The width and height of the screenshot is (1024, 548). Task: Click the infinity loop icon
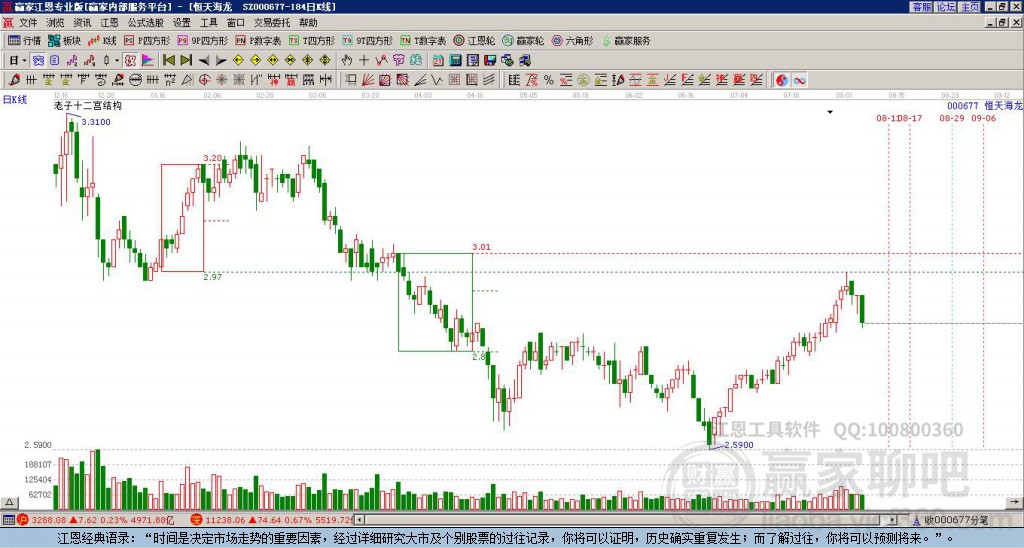coord(799,80)
